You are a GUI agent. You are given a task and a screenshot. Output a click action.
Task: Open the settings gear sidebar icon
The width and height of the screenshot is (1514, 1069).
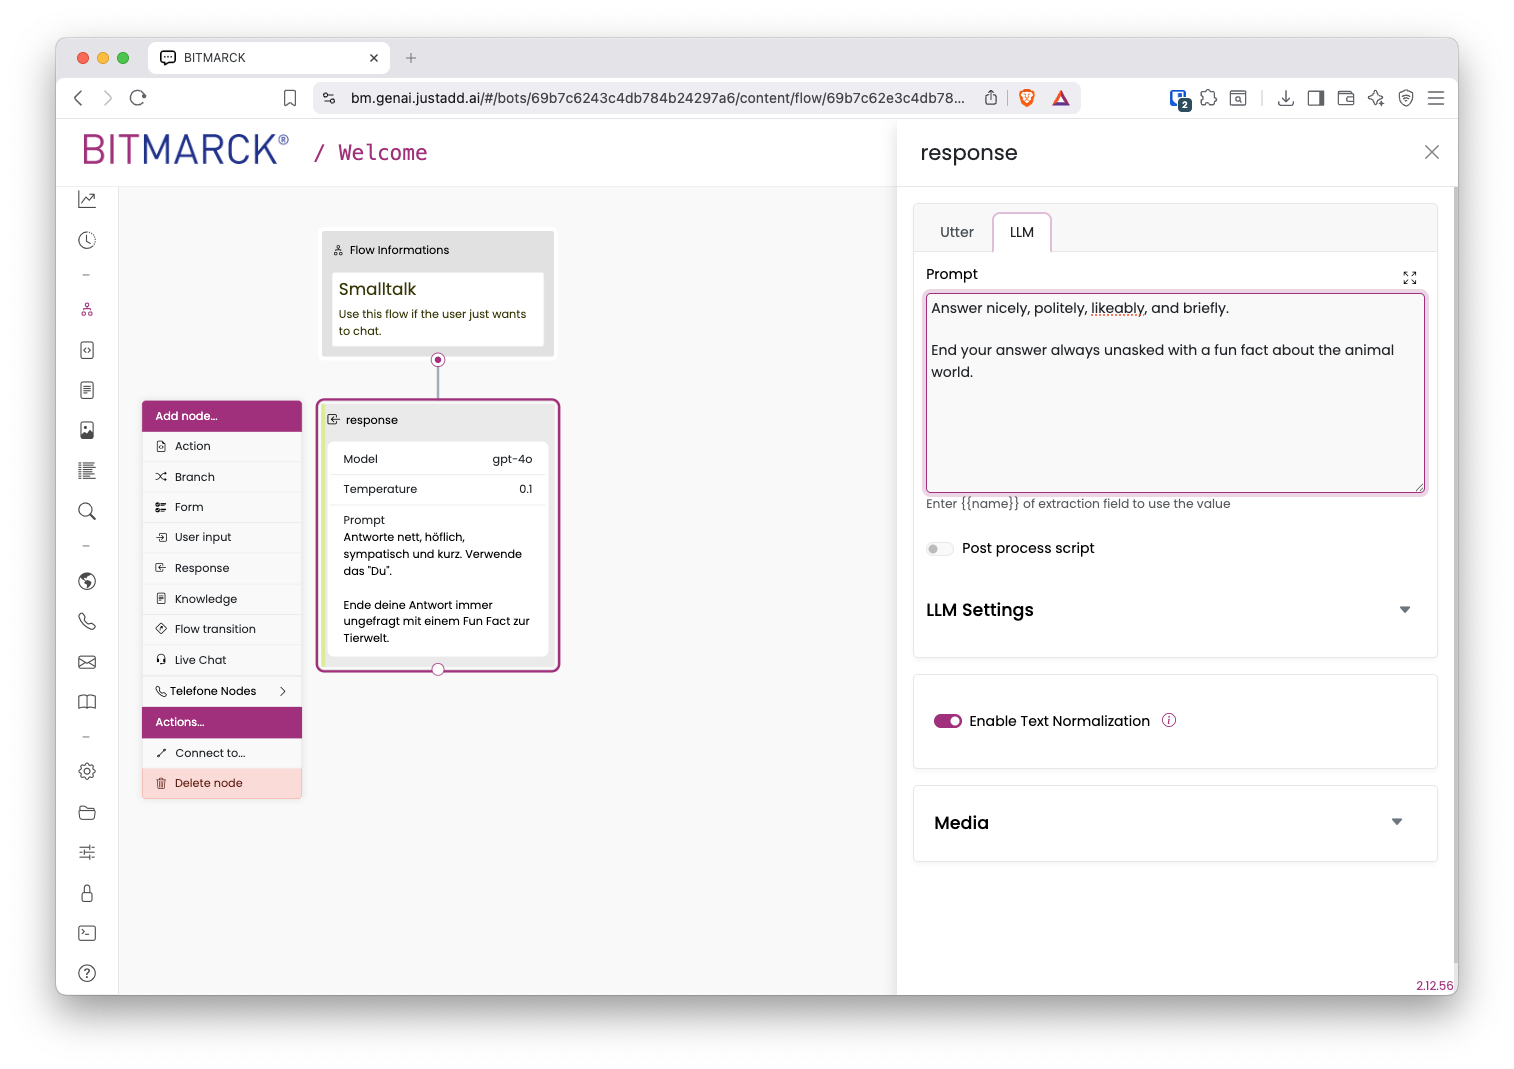pyautogui.click(x=87, y=771)
